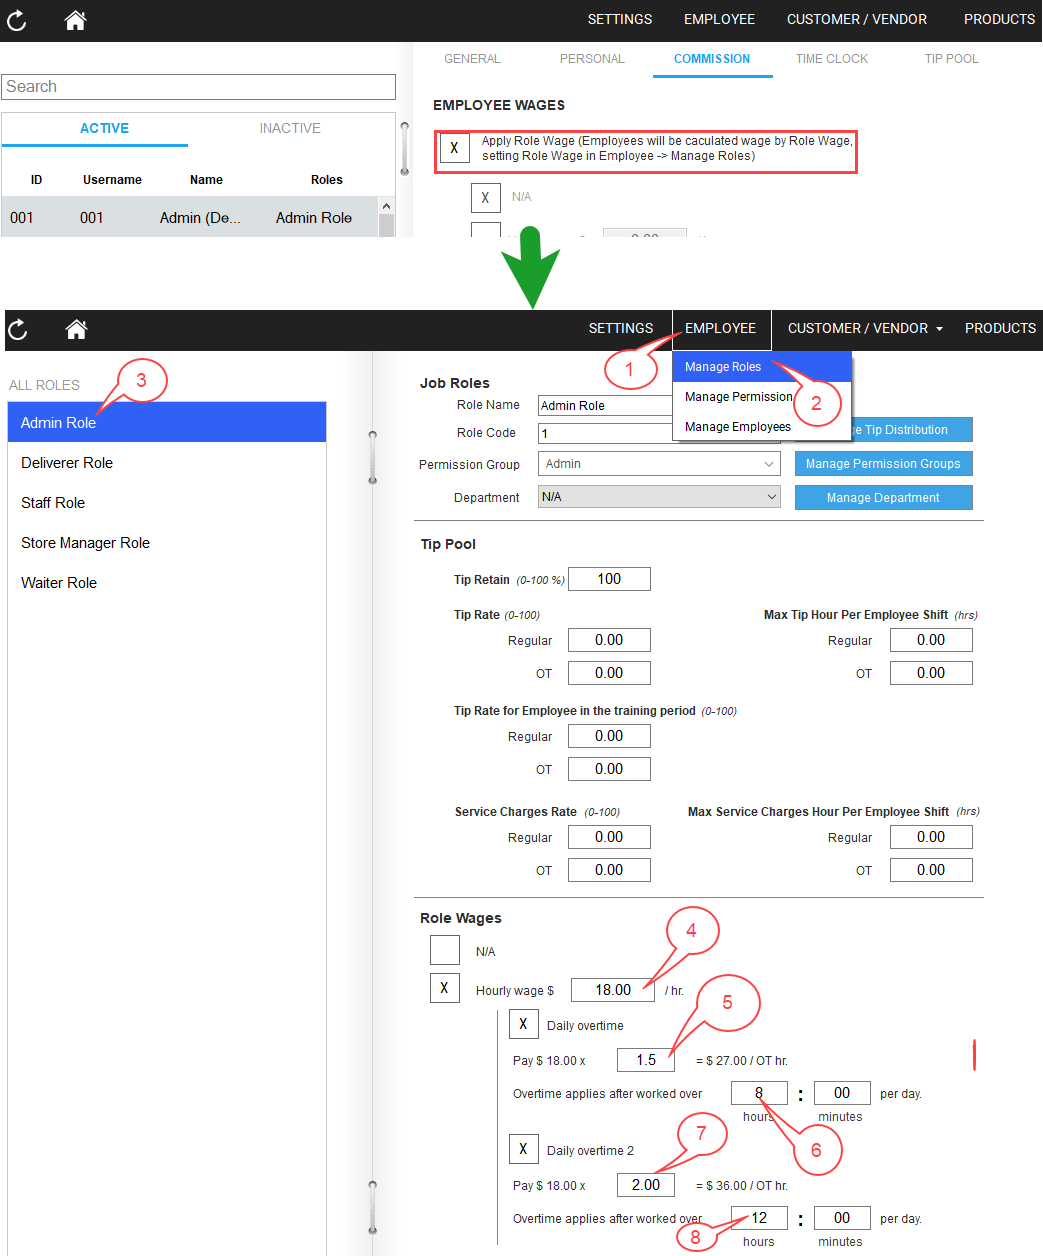This screenshot has width=1043, height=1256.
Task: Open the Permission Group dropdown showing Admin
Action: tap(658, 463)
